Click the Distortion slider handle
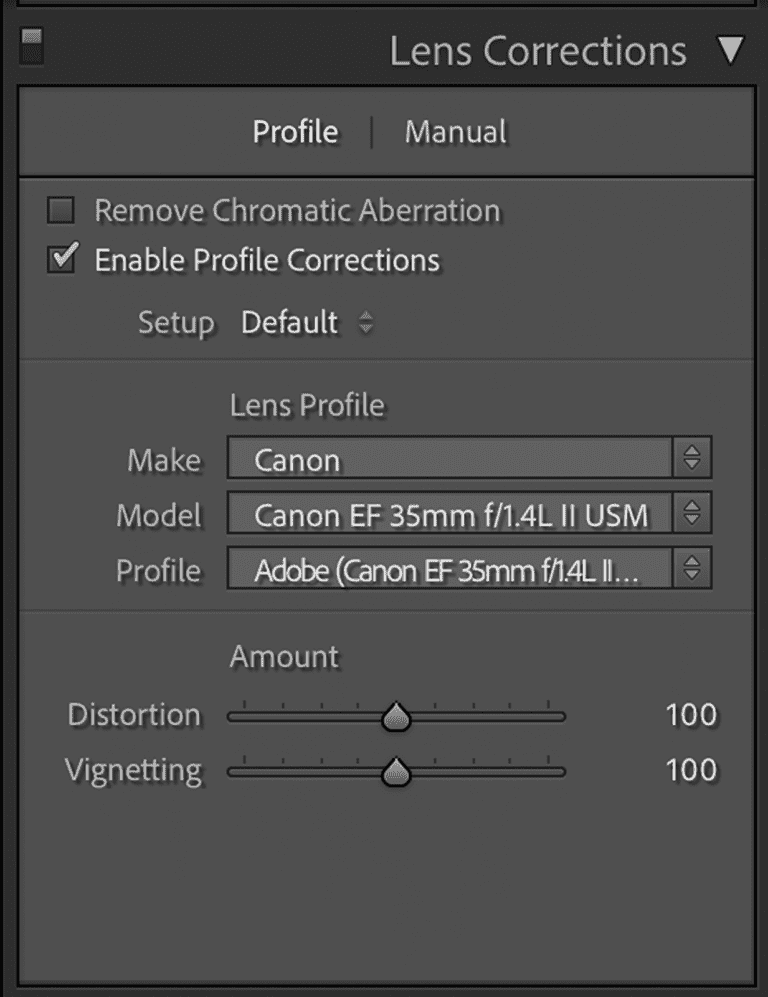The width and height of the screenshot is (768, 997). (x=396, y=715)
